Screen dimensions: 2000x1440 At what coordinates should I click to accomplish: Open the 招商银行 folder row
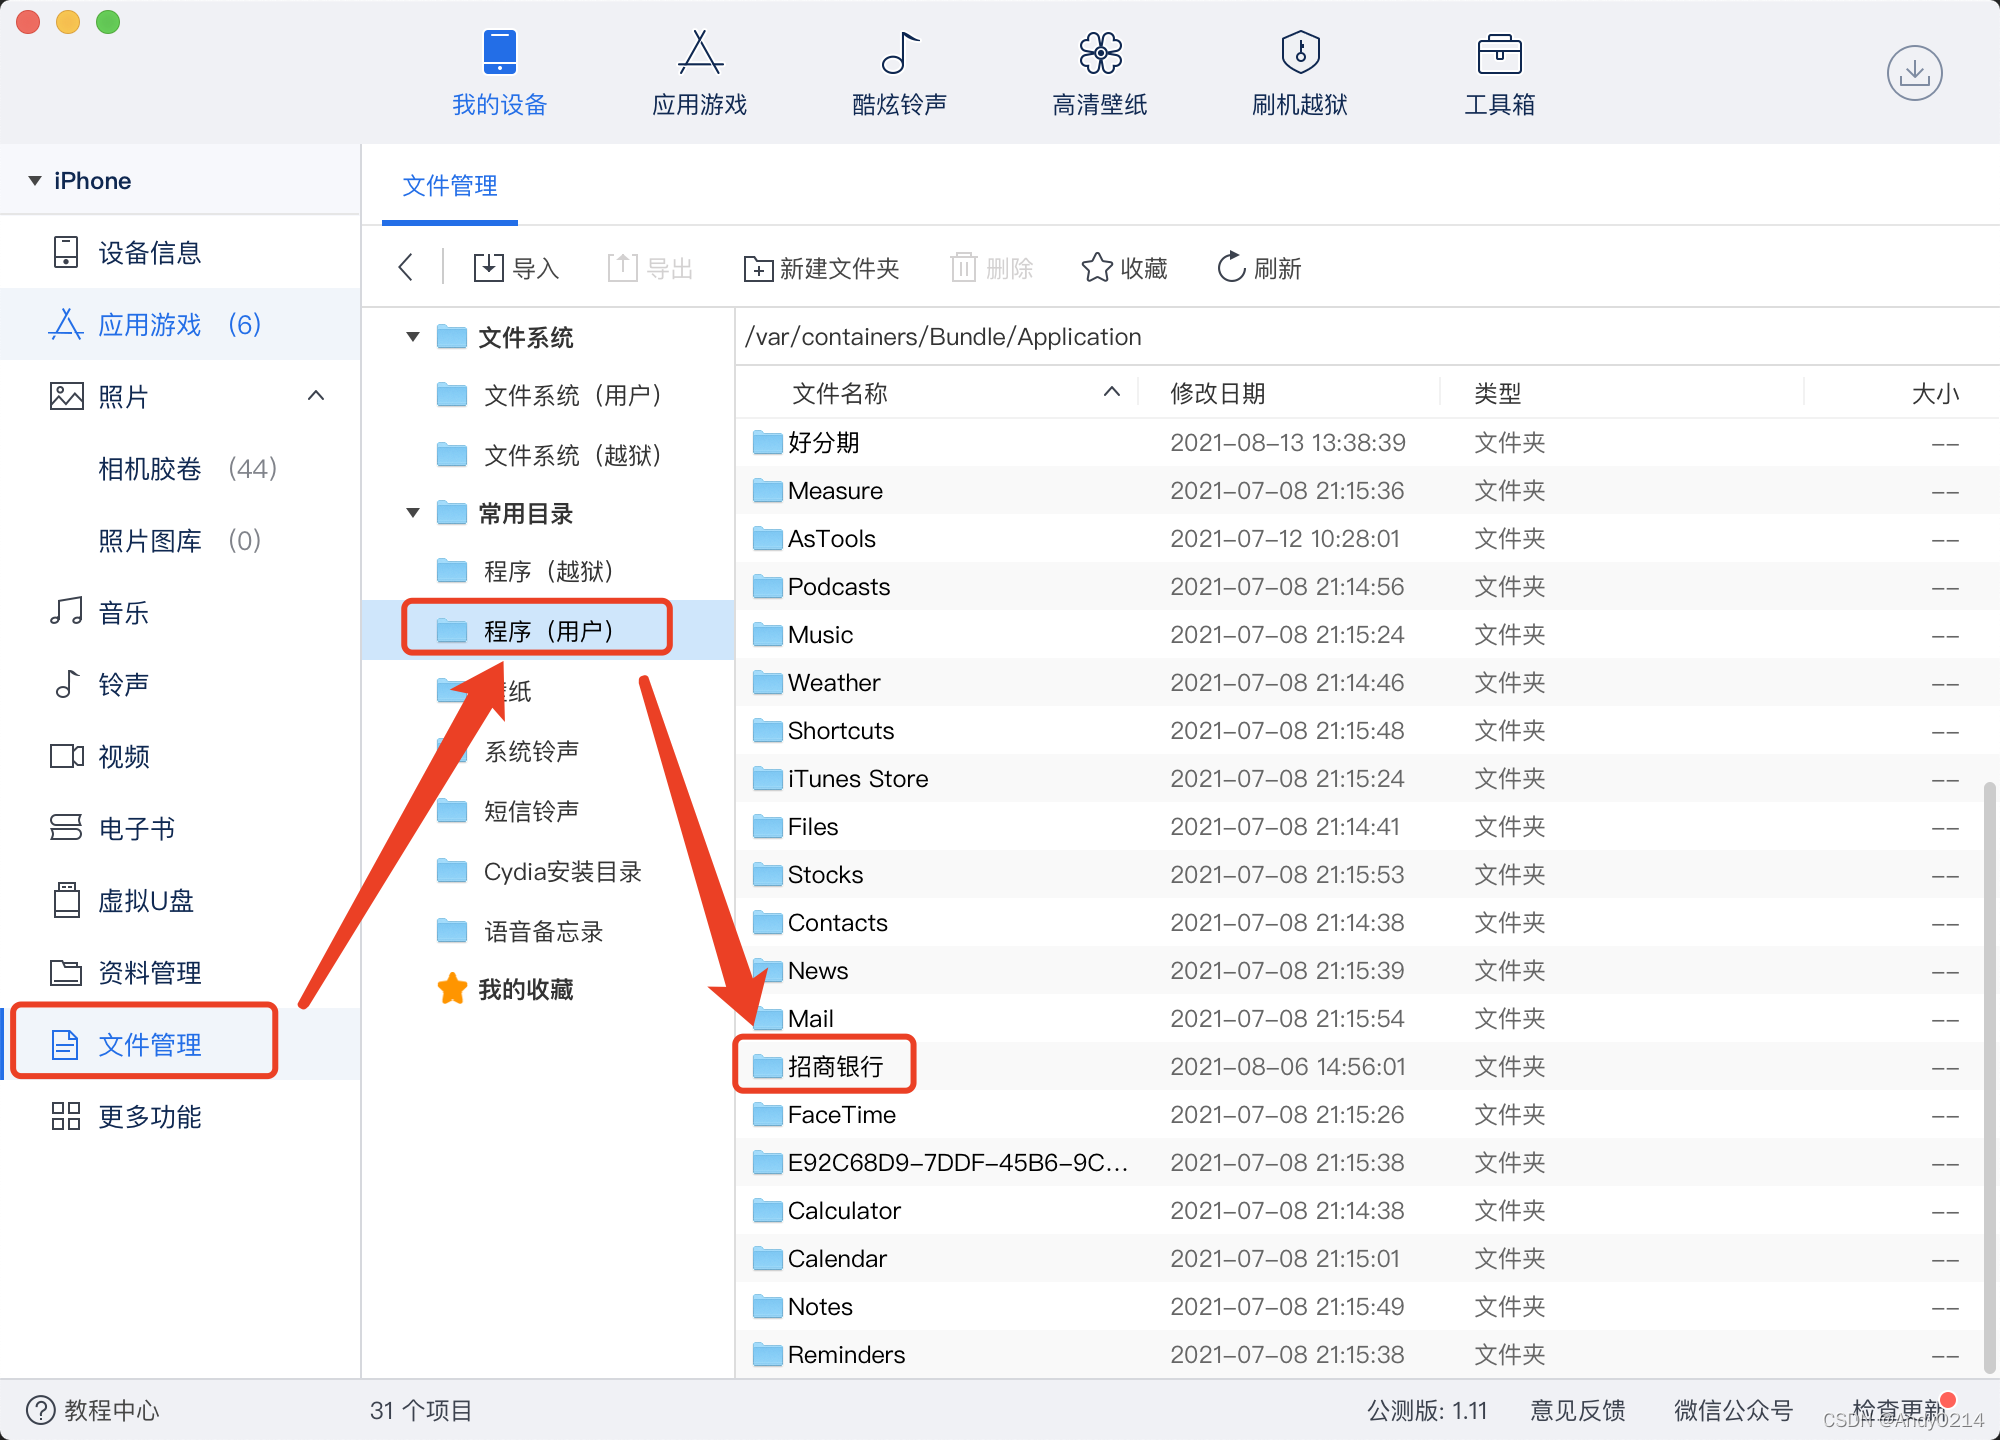[x=835, y=1067]
